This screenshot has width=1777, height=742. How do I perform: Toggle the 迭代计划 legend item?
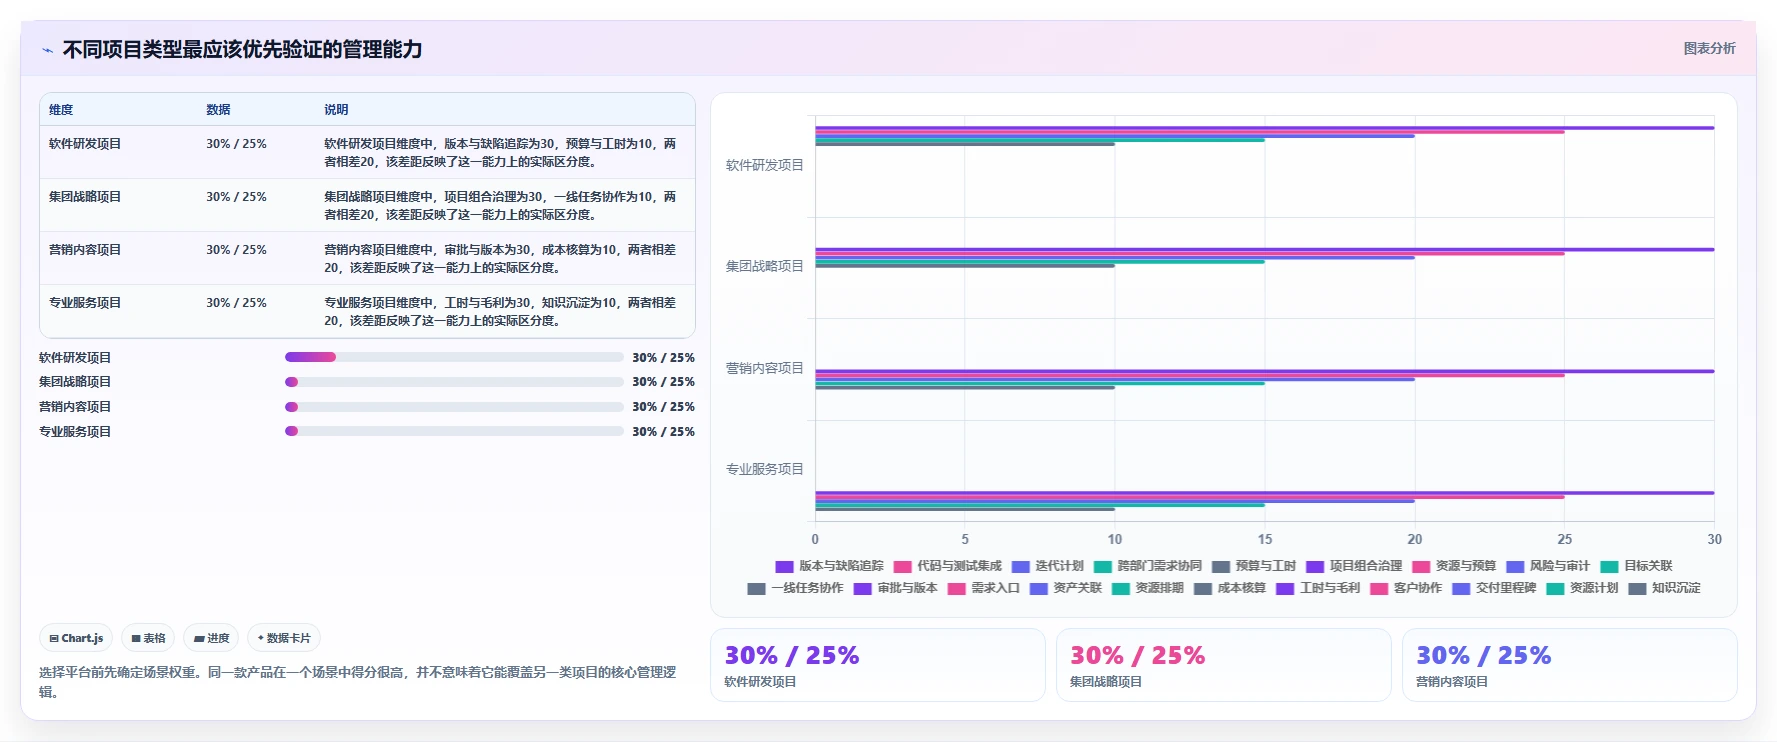point(1048,566)
